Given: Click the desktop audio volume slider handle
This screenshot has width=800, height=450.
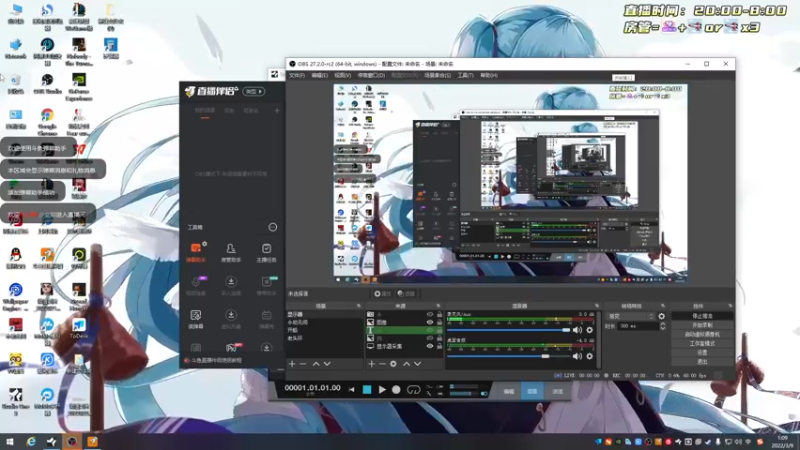Looking at the screenshot, I should pyautogui.click(x=545, y=356).
